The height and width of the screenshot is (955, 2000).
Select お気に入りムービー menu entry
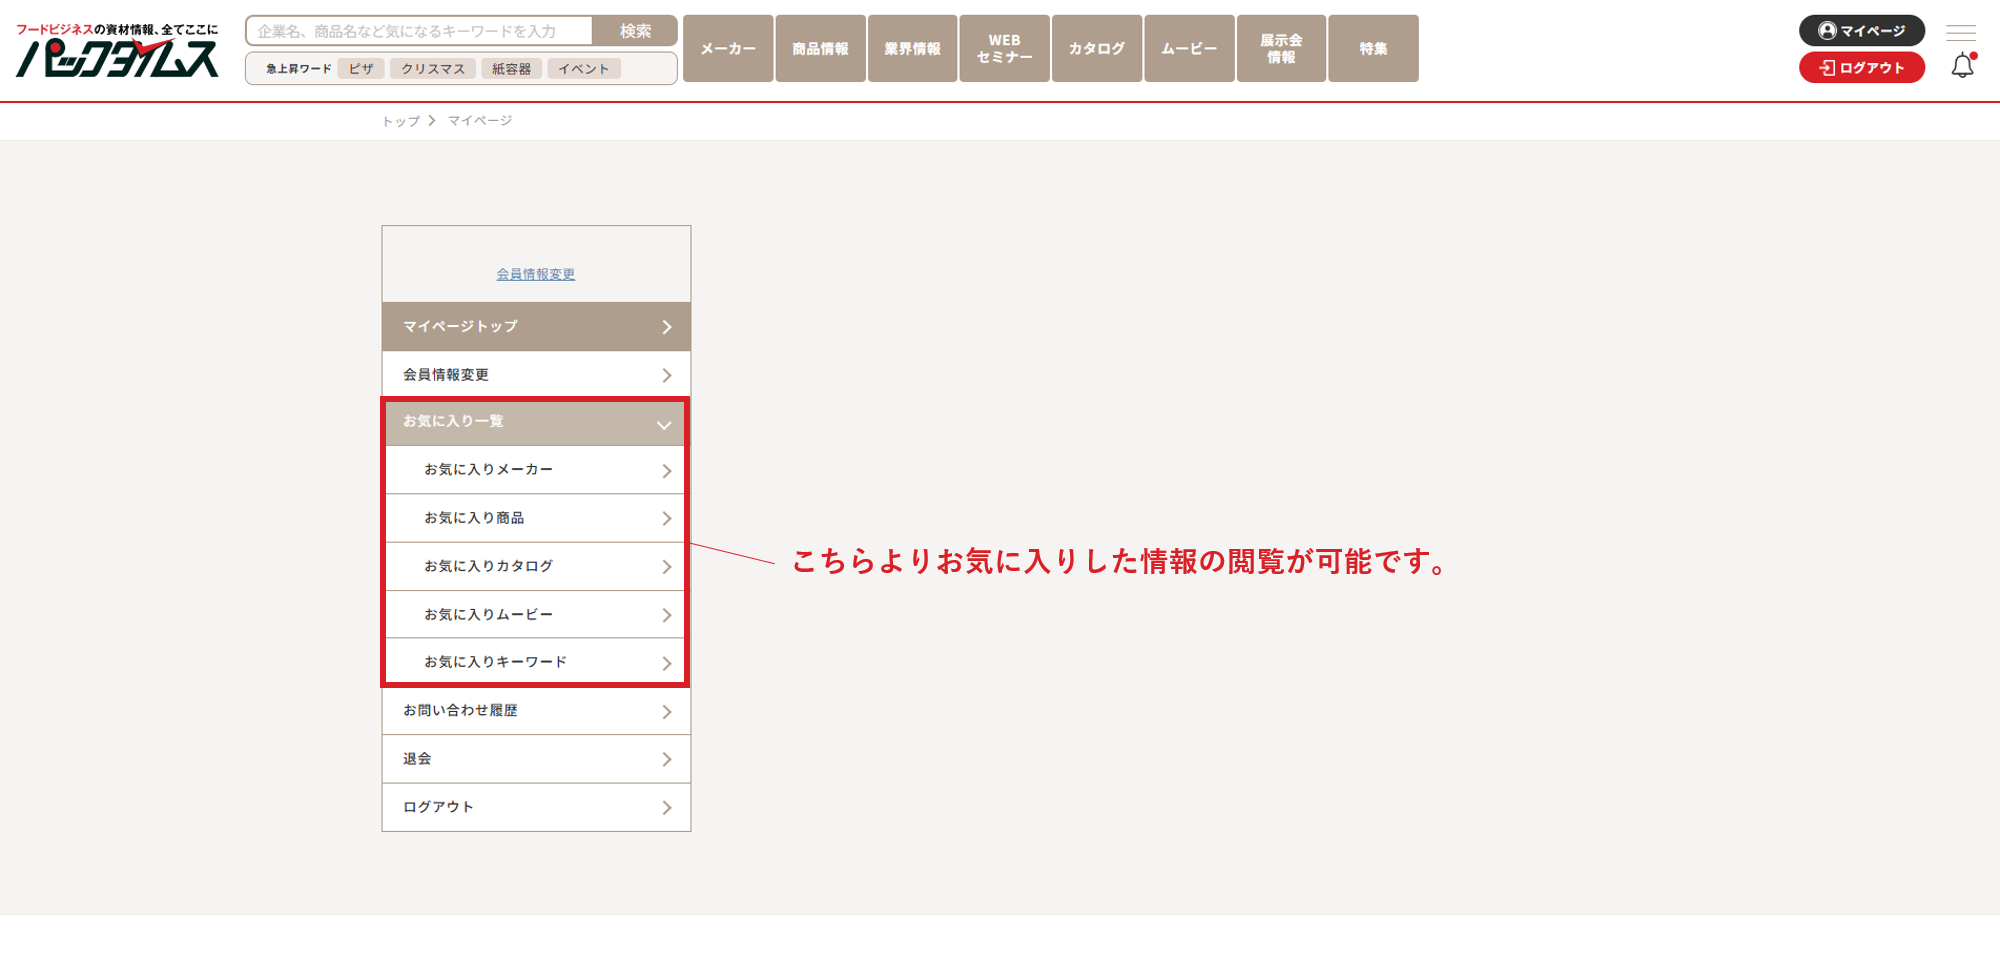click(535, 614)
